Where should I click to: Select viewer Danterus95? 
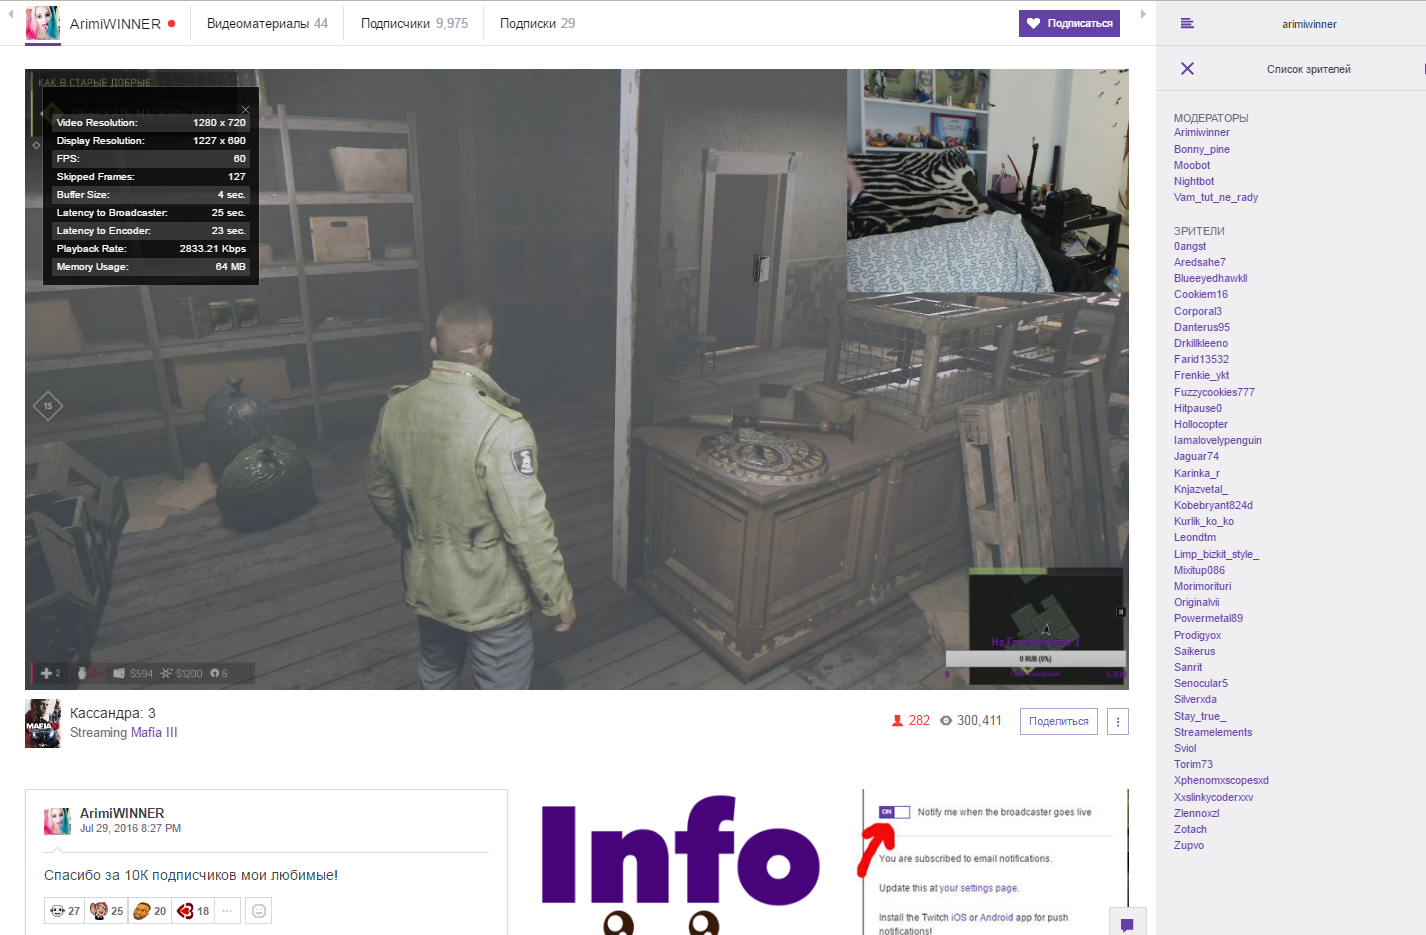(x=1202, y=327)
